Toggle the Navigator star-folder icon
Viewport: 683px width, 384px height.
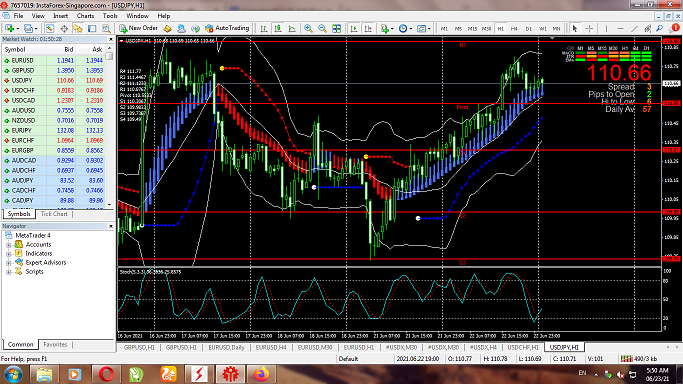pyautogui.click(x=78, y=28)
